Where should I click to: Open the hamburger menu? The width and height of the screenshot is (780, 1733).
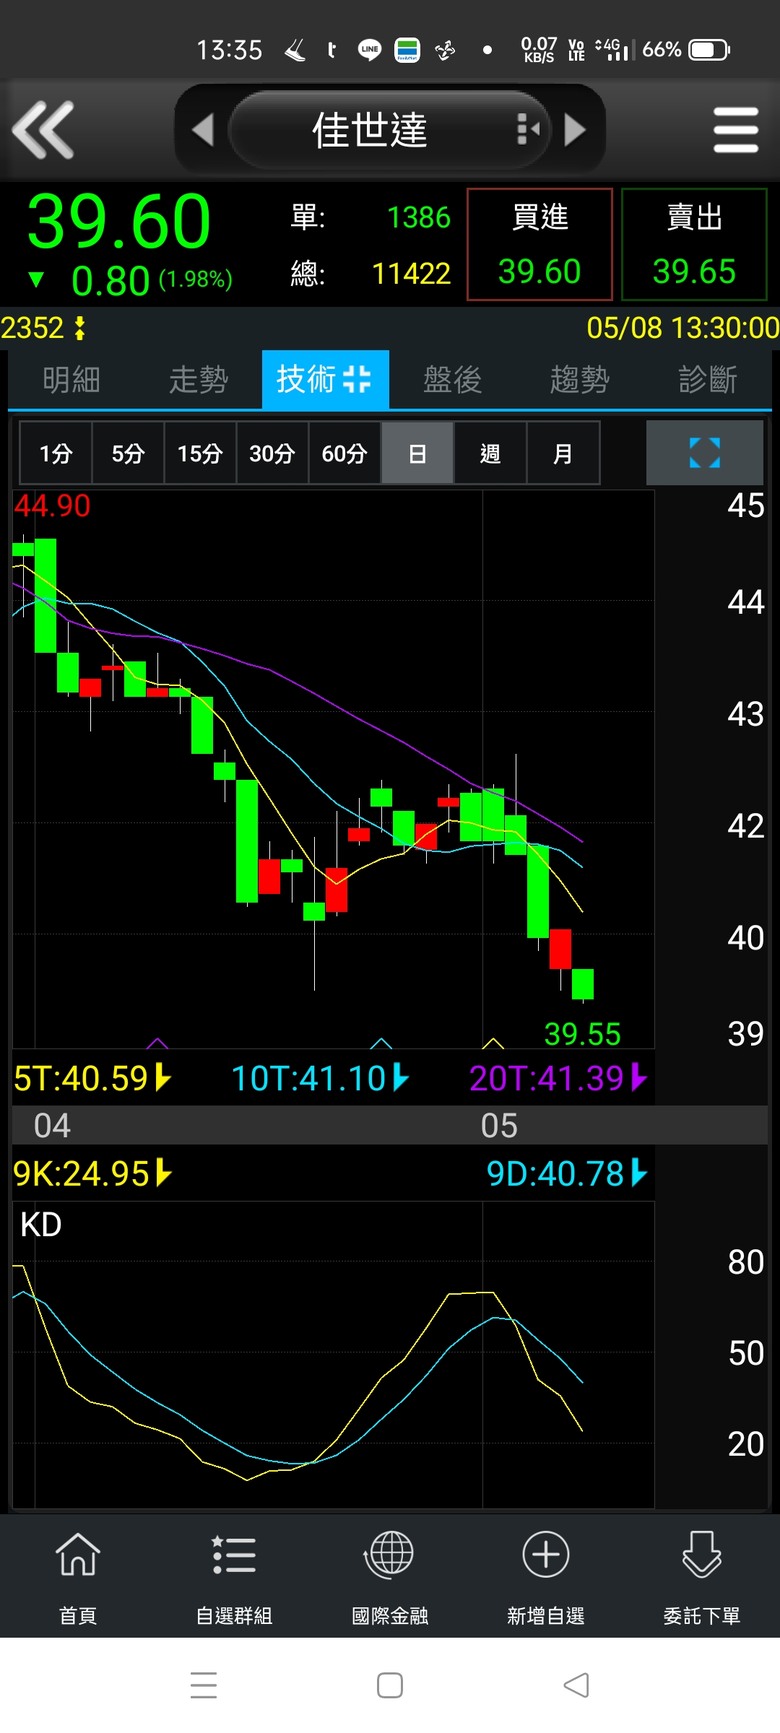pos(736,130)
